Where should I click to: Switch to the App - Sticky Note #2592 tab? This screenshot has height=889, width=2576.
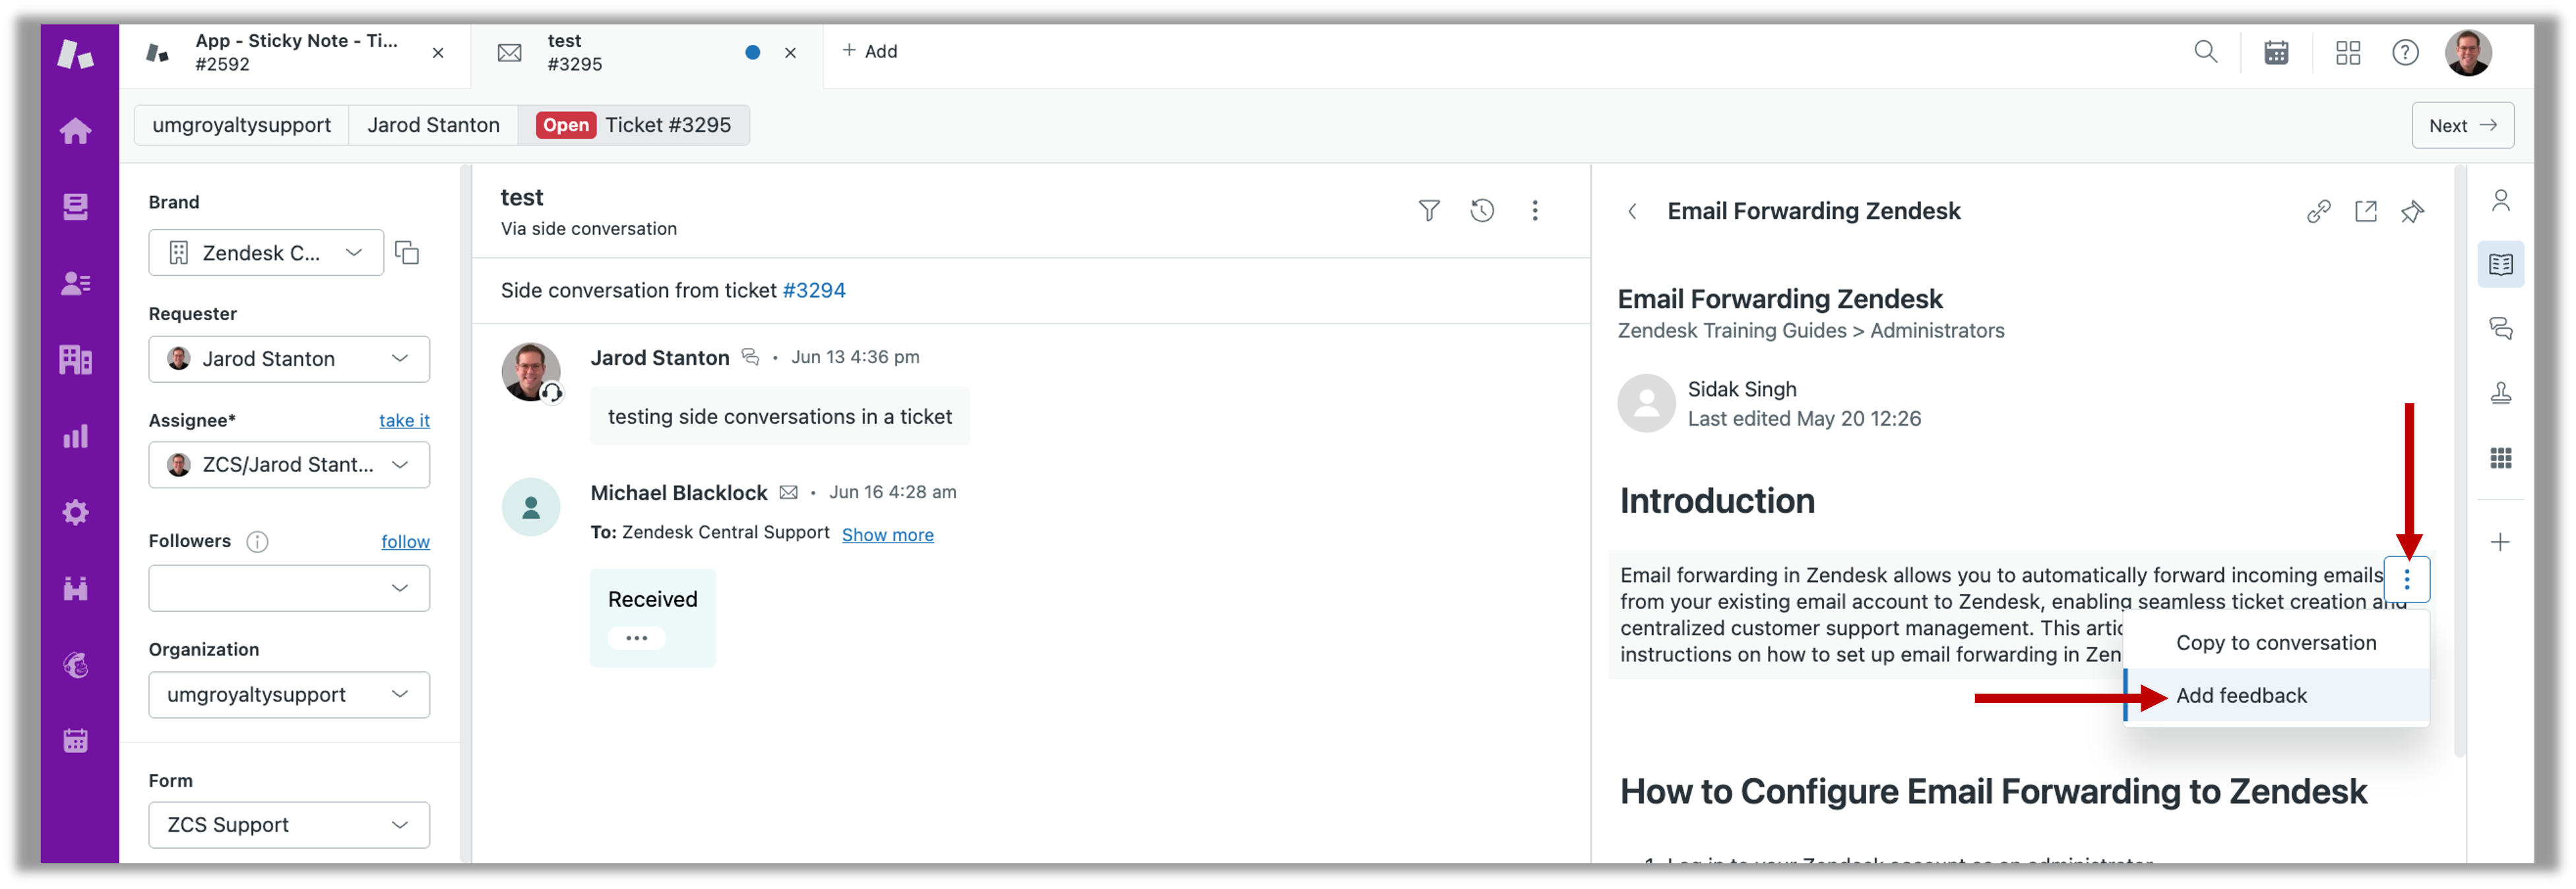[295, 53]
